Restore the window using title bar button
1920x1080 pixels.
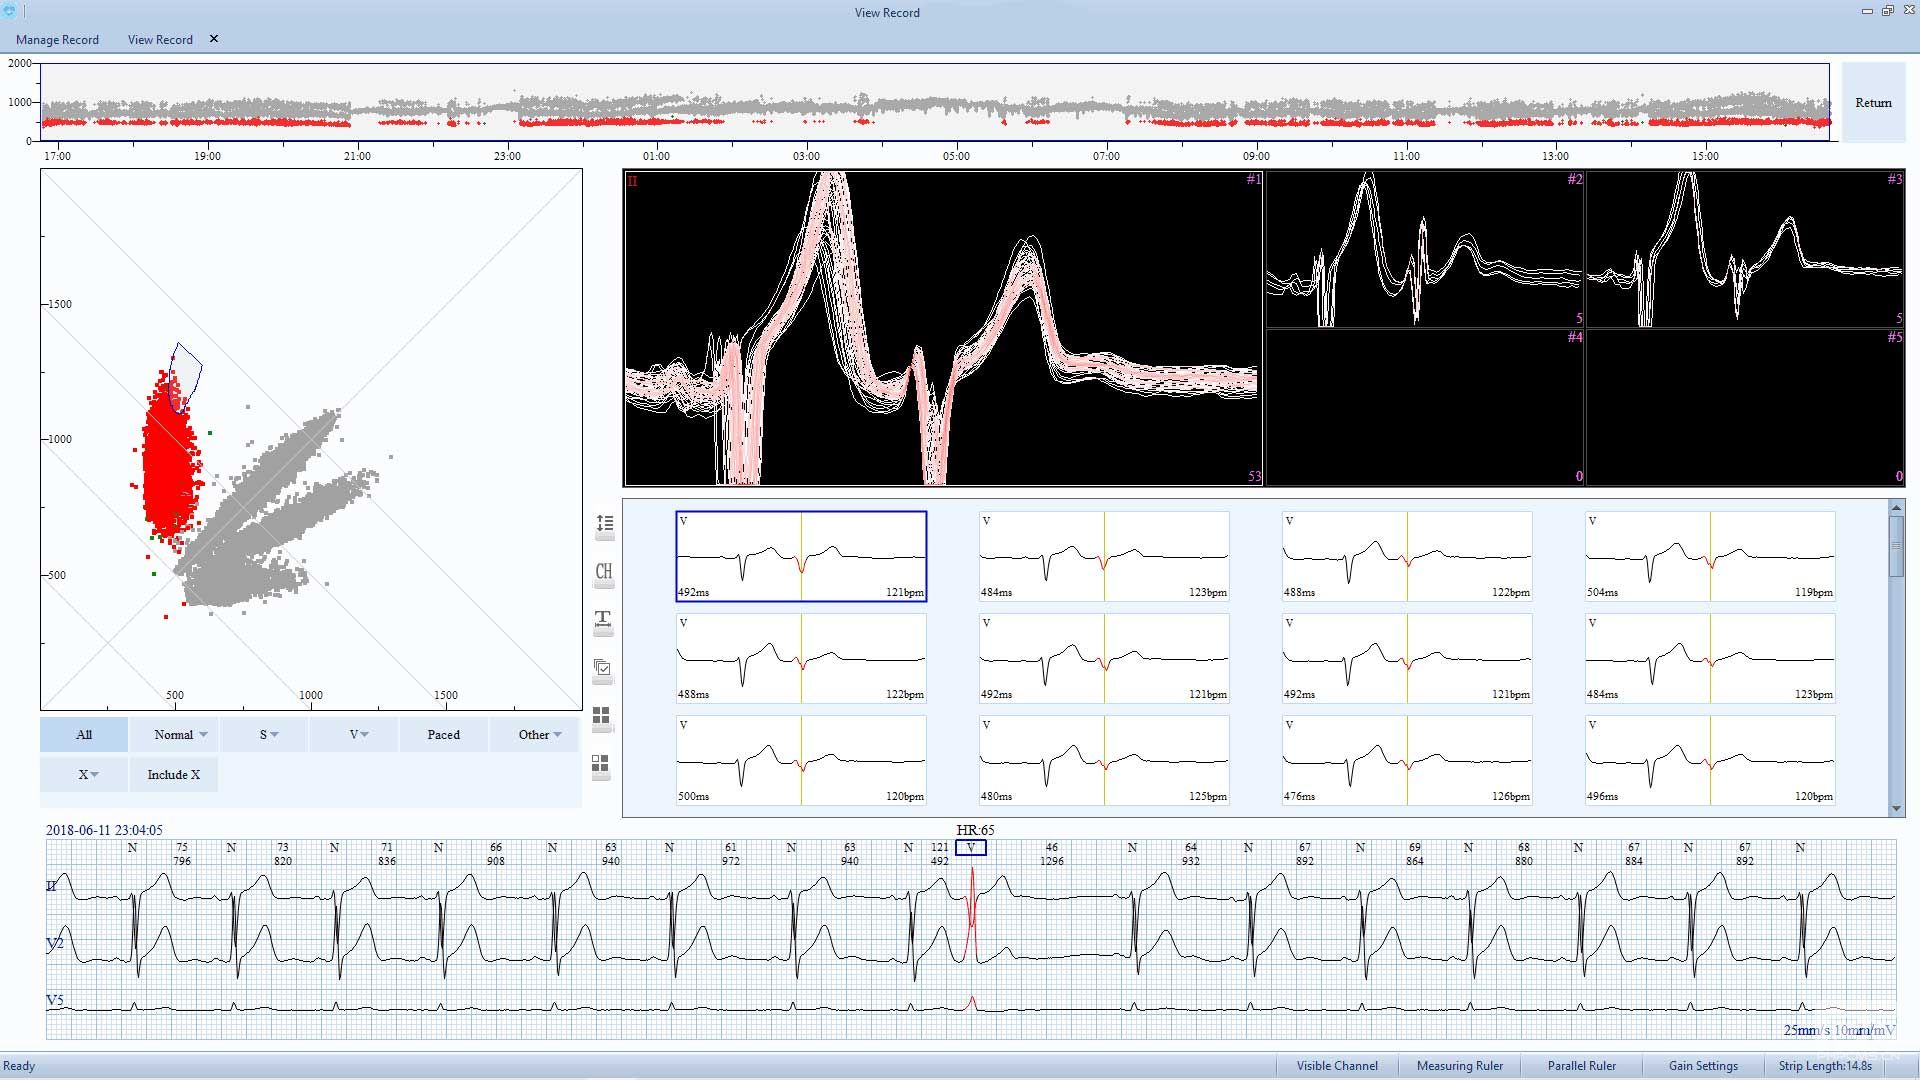1887,11
